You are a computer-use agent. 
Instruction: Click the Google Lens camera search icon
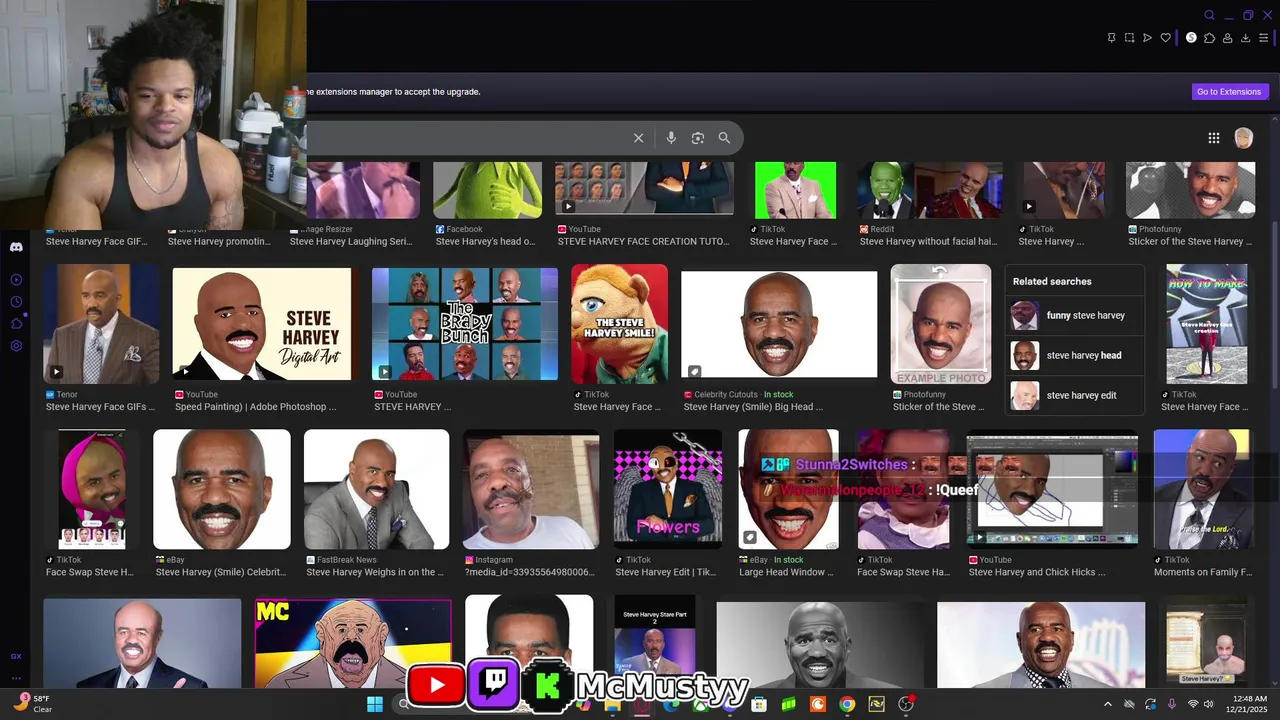point(698,138)
